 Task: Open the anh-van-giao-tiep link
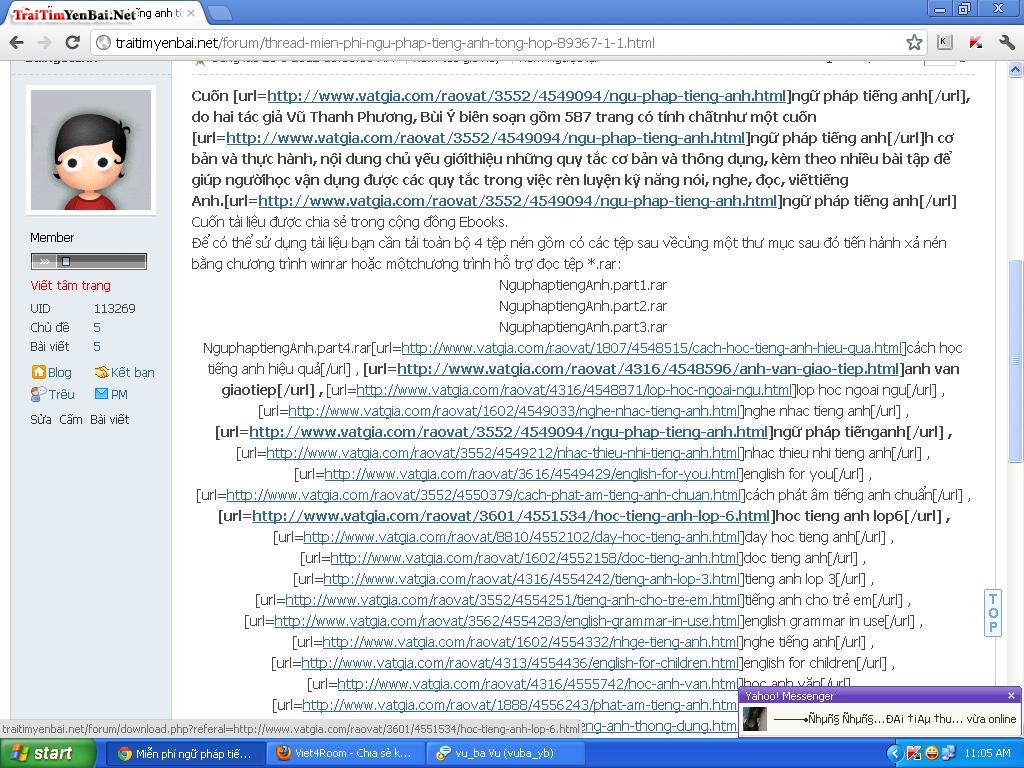(x=648, y=369)
